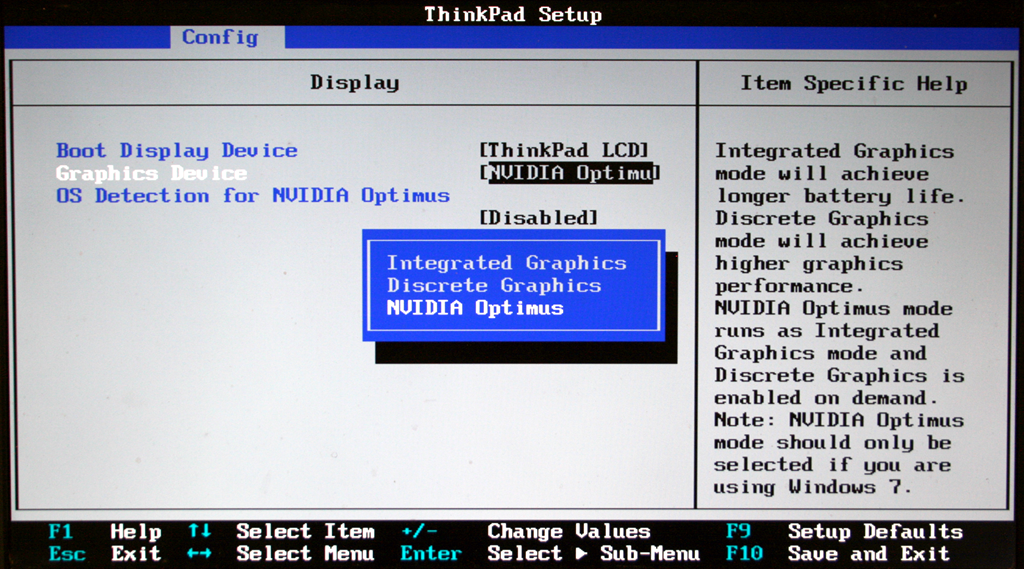Select OS Detection for NVIDIA Optimus
Image resolution: width=1024 pixels, height=569 pixels.
pyautogui.click(x=253, y=195)
